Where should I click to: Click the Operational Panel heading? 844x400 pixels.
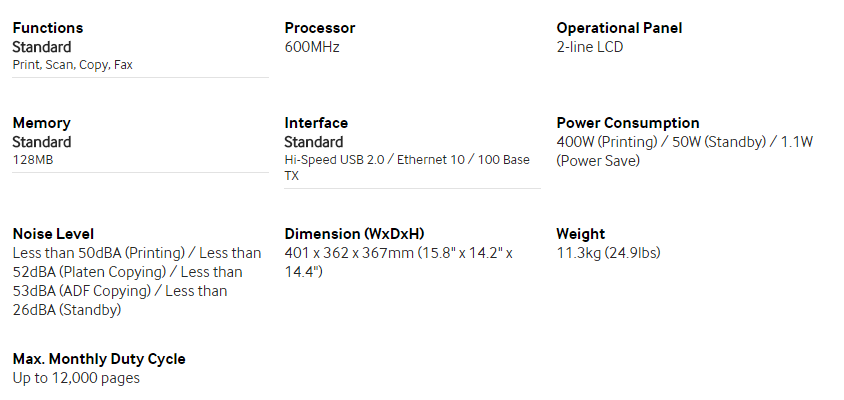click(x=619, y=28)
